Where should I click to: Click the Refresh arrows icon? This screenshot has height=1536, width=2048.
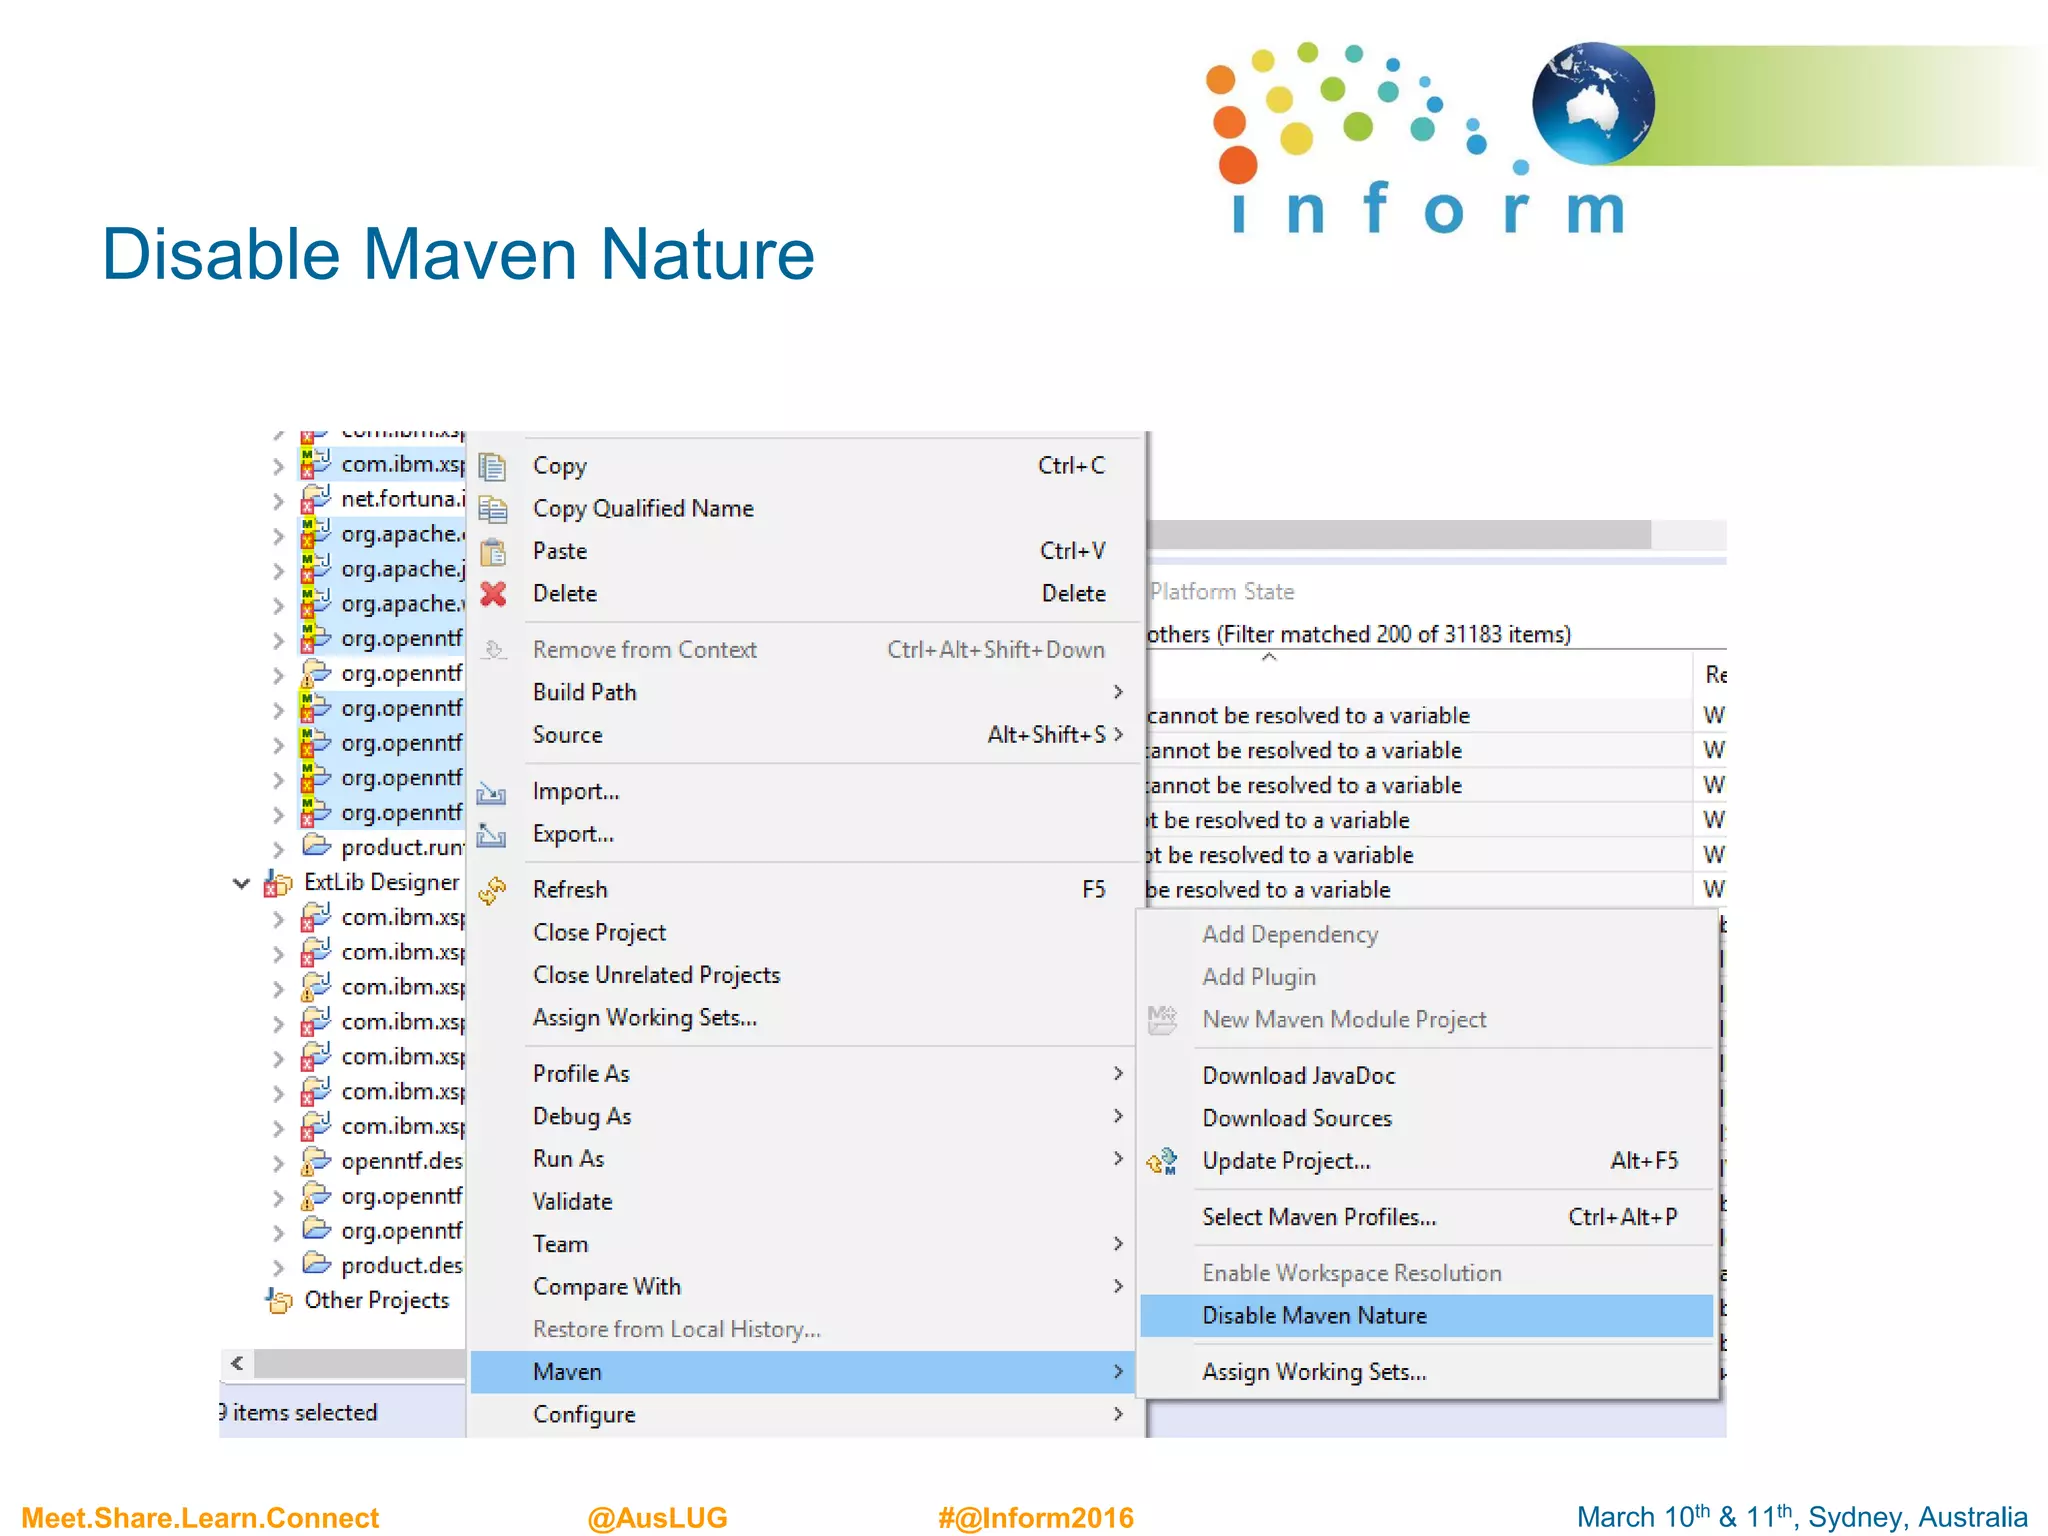(492, 890)
